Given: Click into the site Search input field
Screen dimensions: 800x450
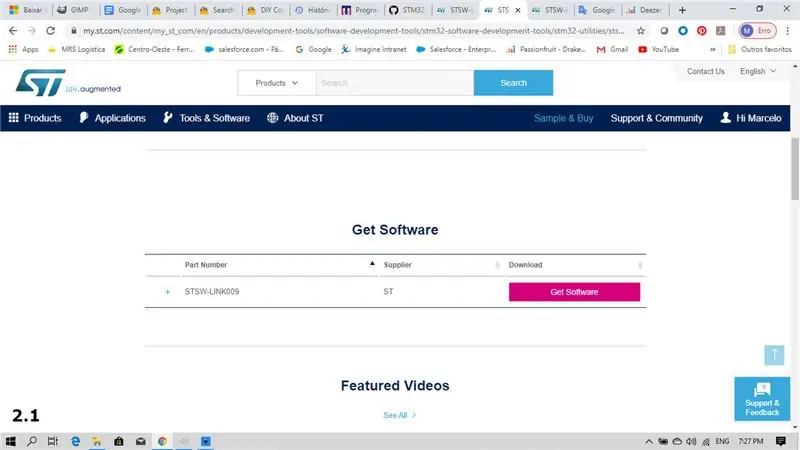Looking at the screenshot, I should [x=395, y=83].
